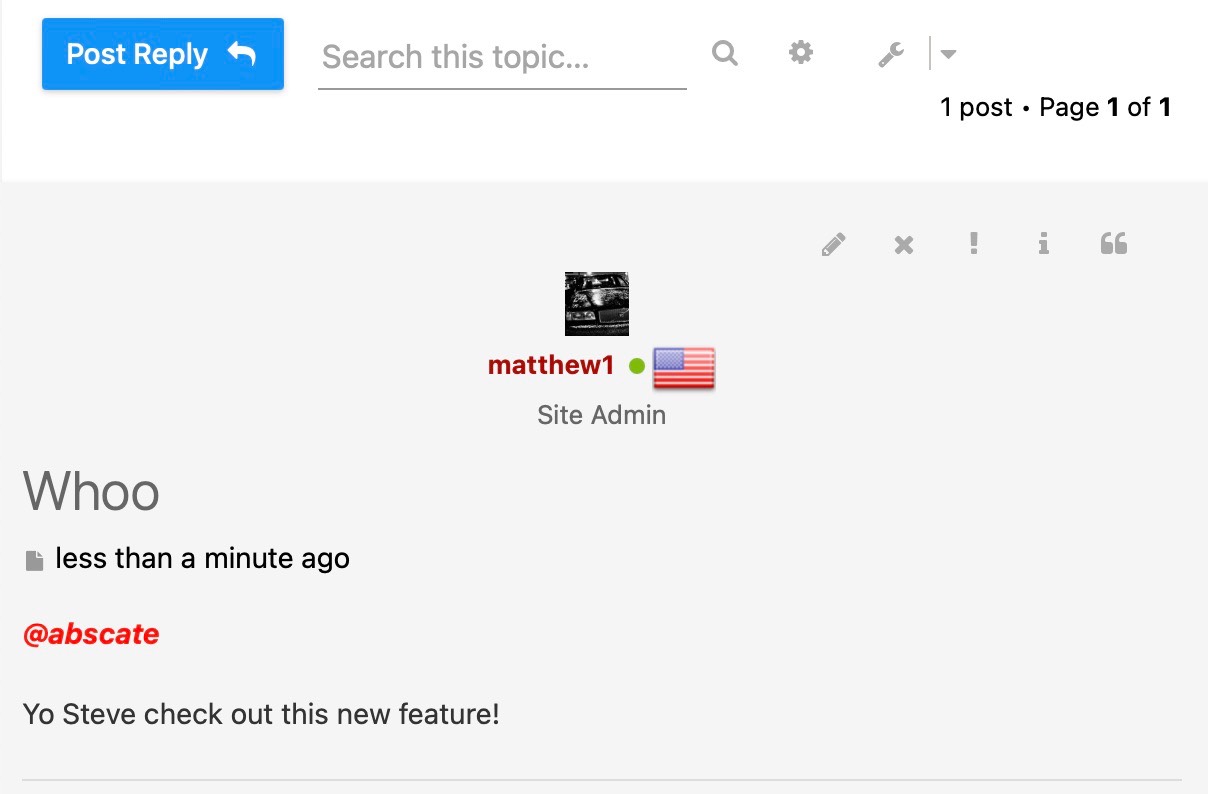1208x794 pixels.
Task: Visit the matthew1 profile link
Action: point(551,366)
